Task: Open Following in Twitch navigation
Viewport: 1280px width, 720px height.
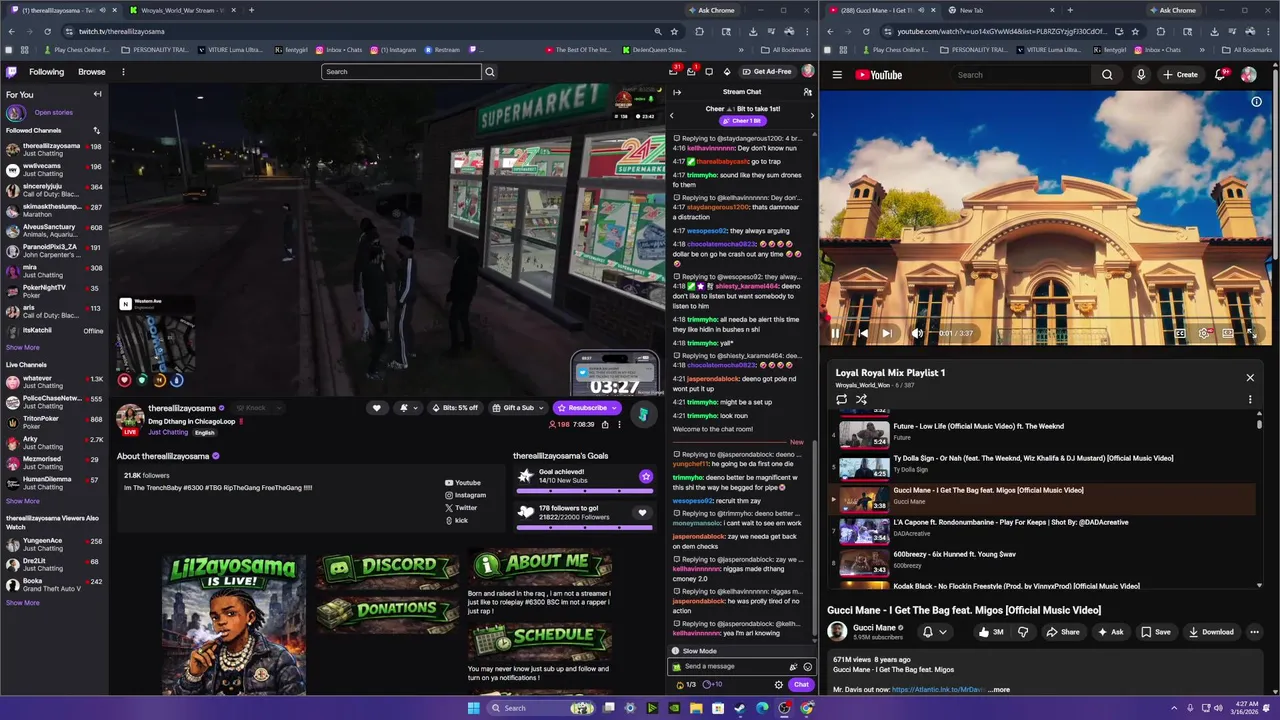Action: 46,72
